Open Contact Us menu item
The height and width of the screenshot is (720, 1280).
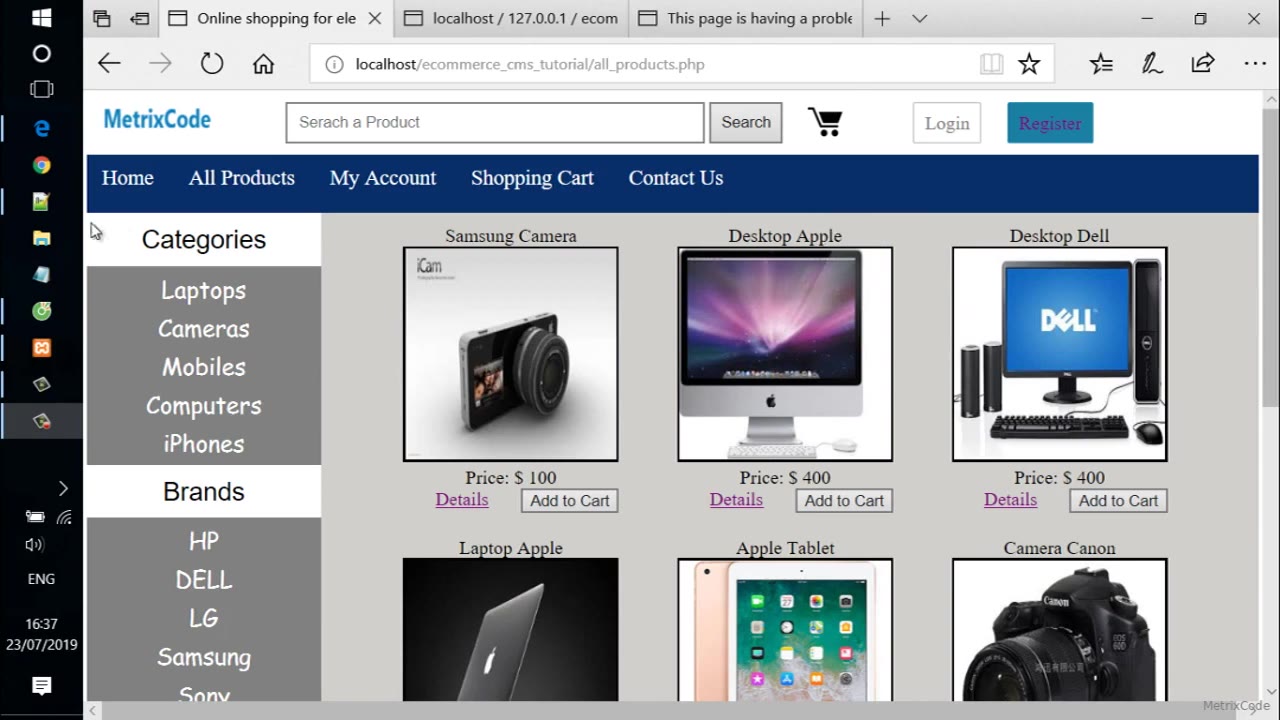[x=676, y=178]
